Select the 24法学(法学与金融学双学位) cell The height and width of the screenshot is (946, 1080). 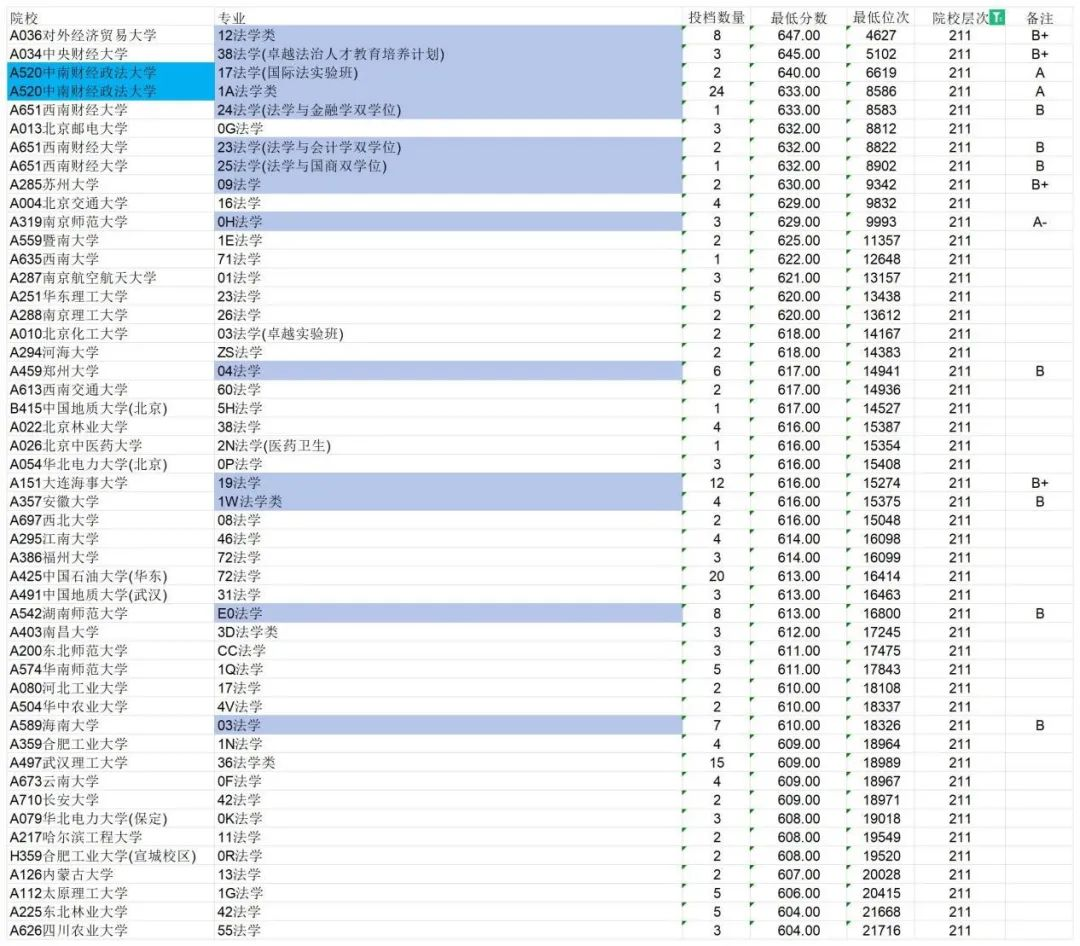coord(446,110)
